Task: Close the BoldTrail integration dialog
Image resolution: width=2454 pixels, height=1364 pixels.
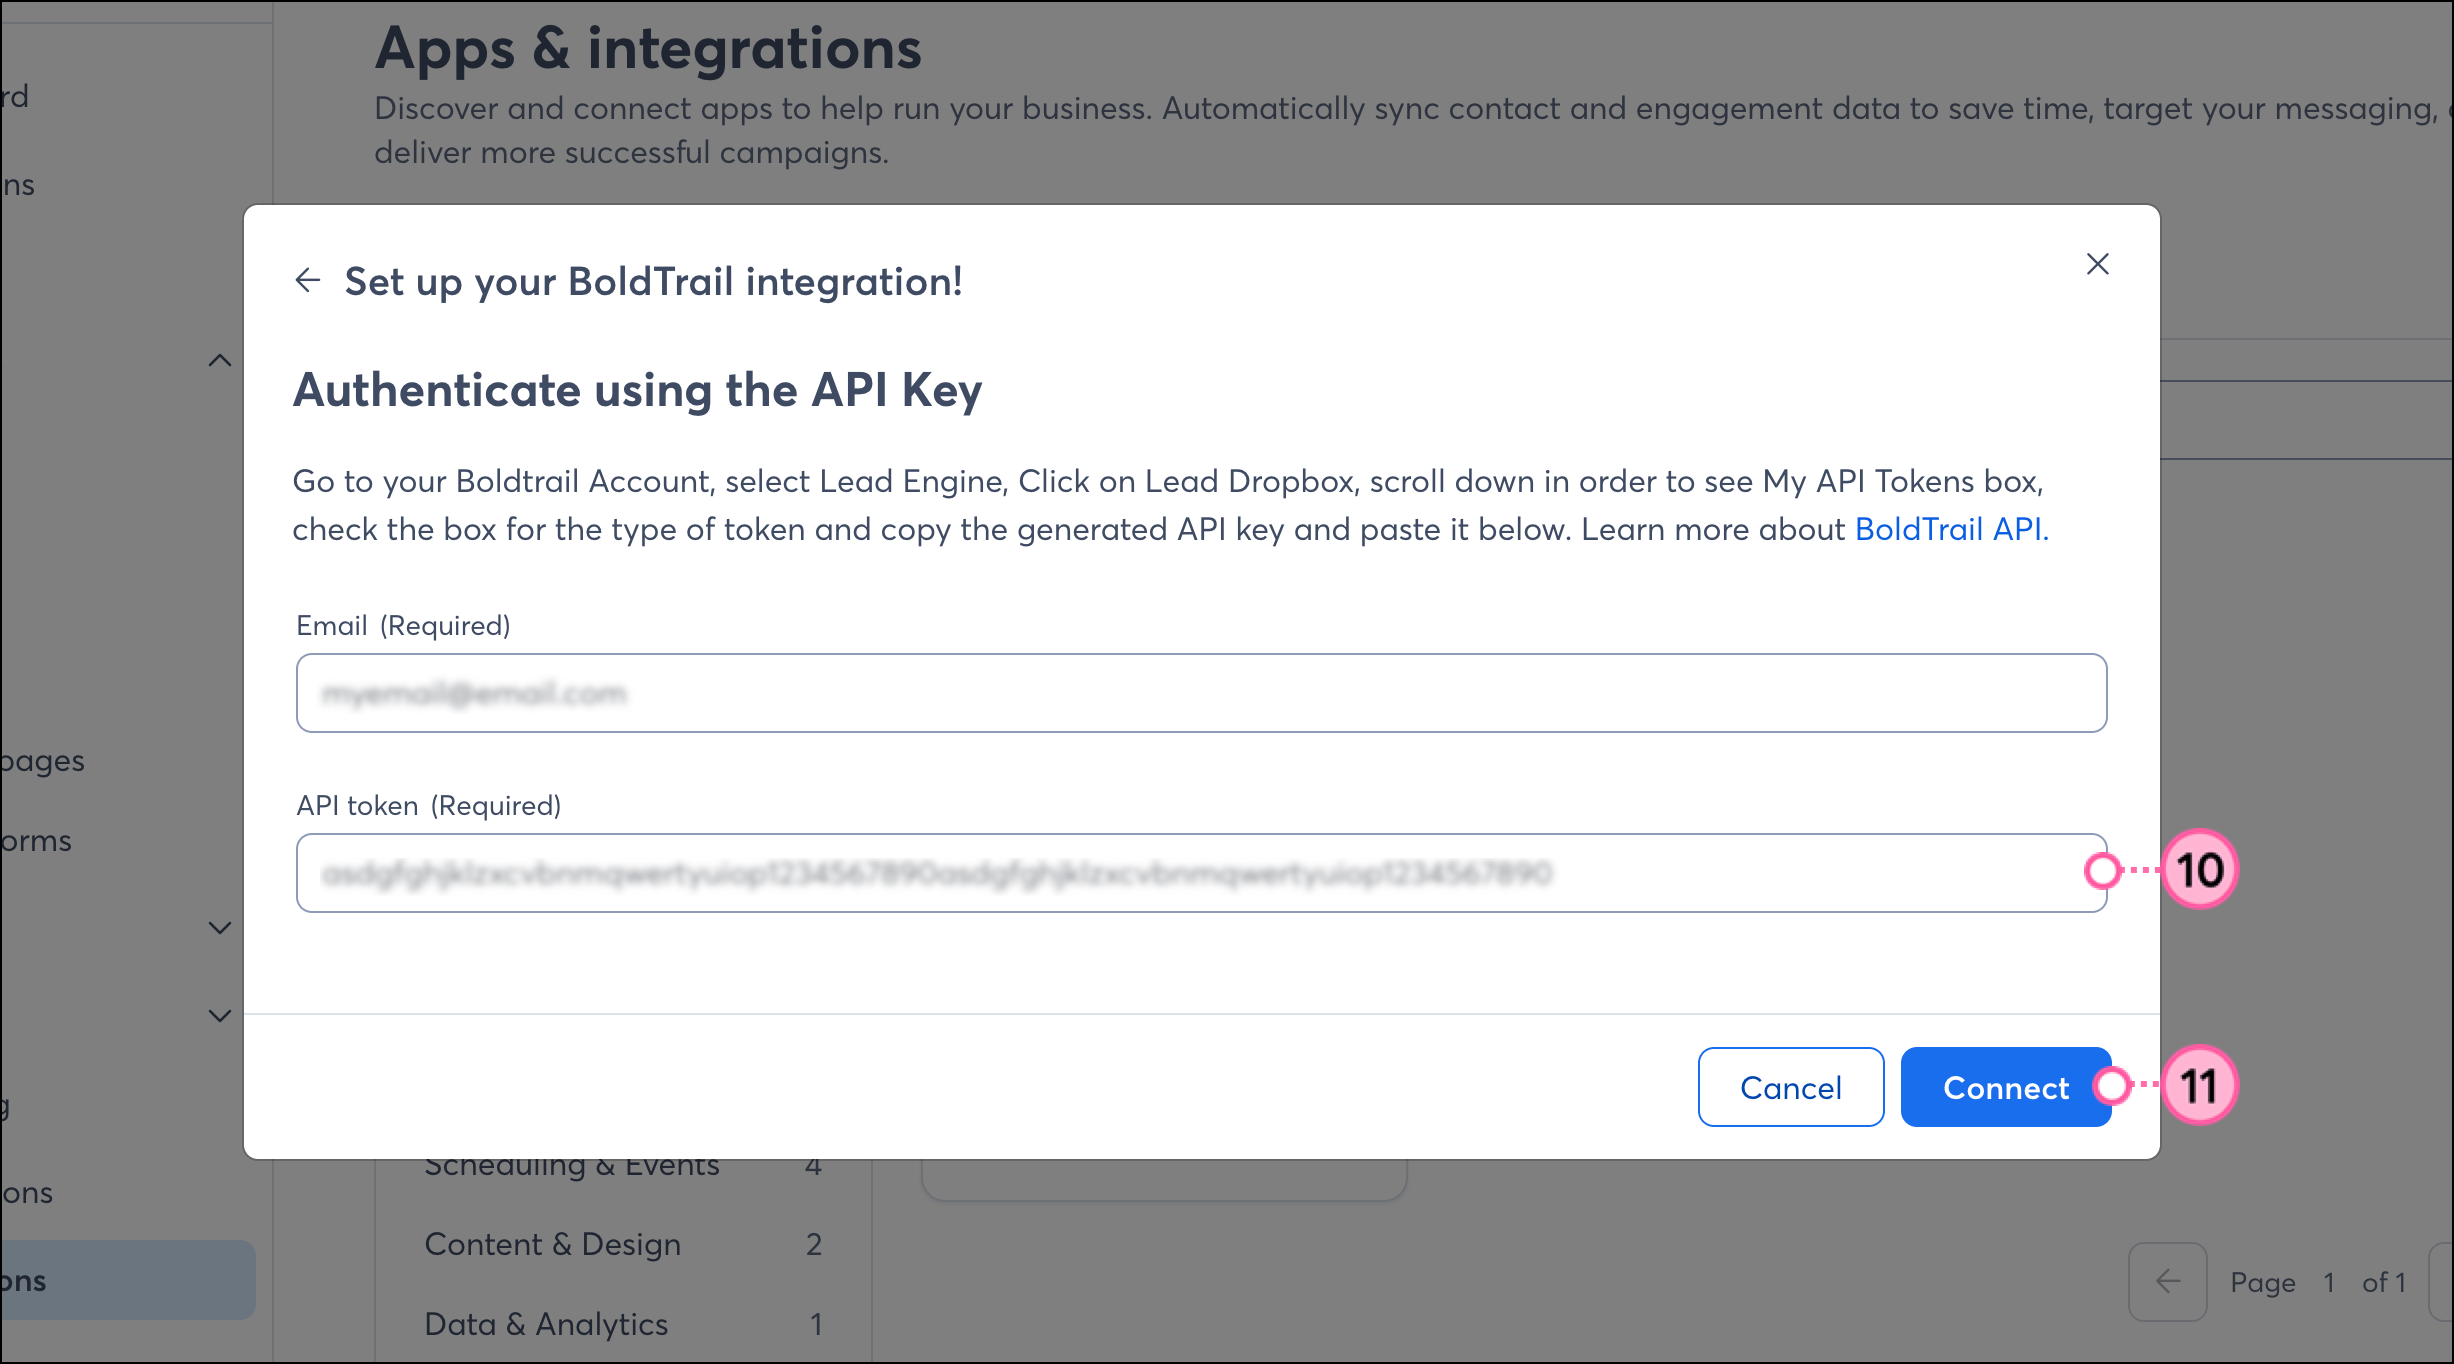Action: pos(2097,264)
